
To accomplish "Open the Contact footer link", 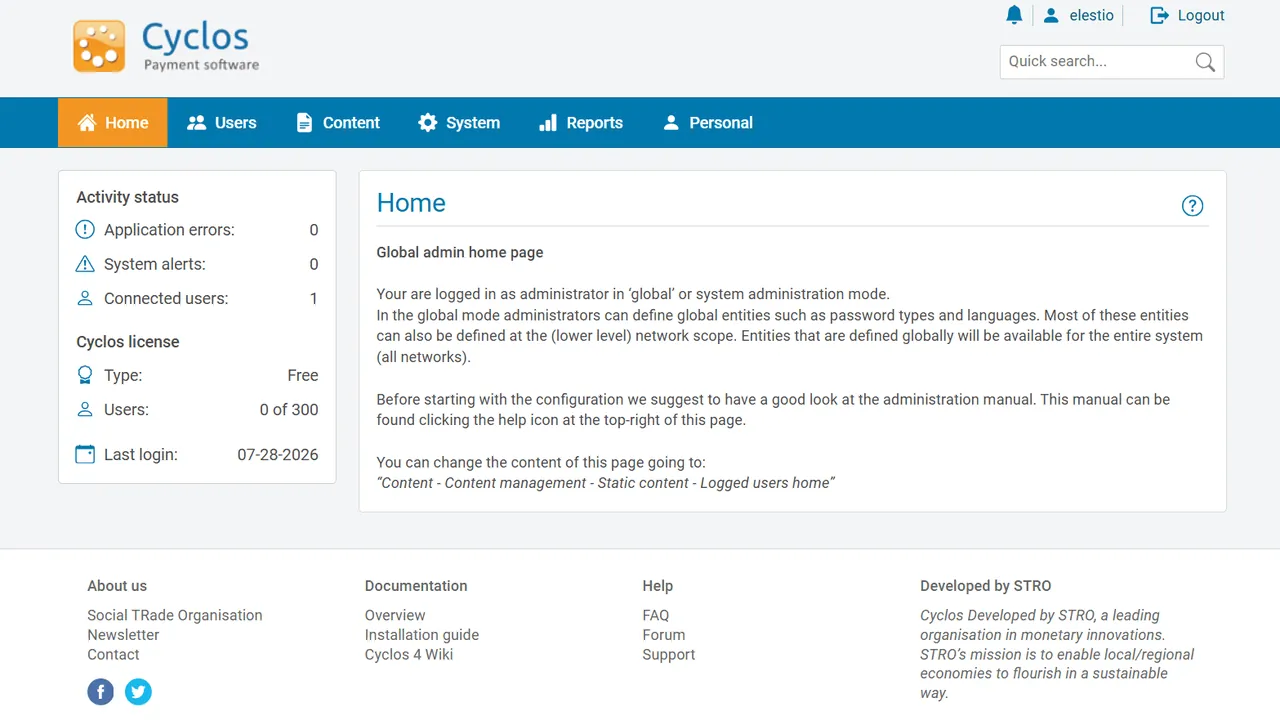I will 113,655.
